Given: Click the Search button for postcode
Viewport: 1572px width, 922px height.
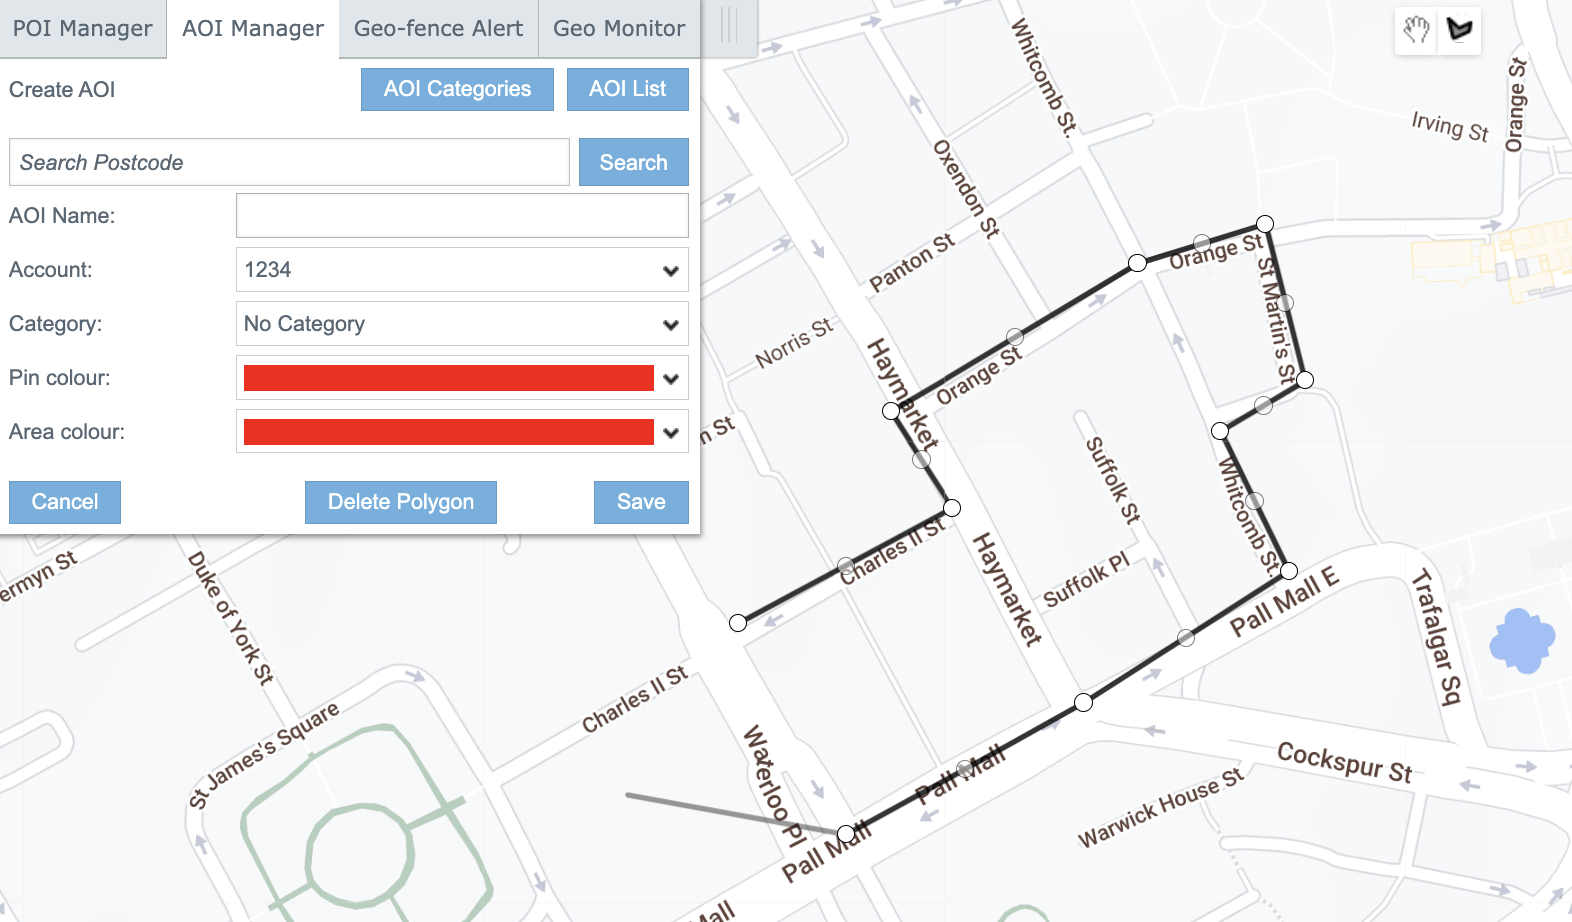Looking at the screenshot, I should (x=633, y=162).
